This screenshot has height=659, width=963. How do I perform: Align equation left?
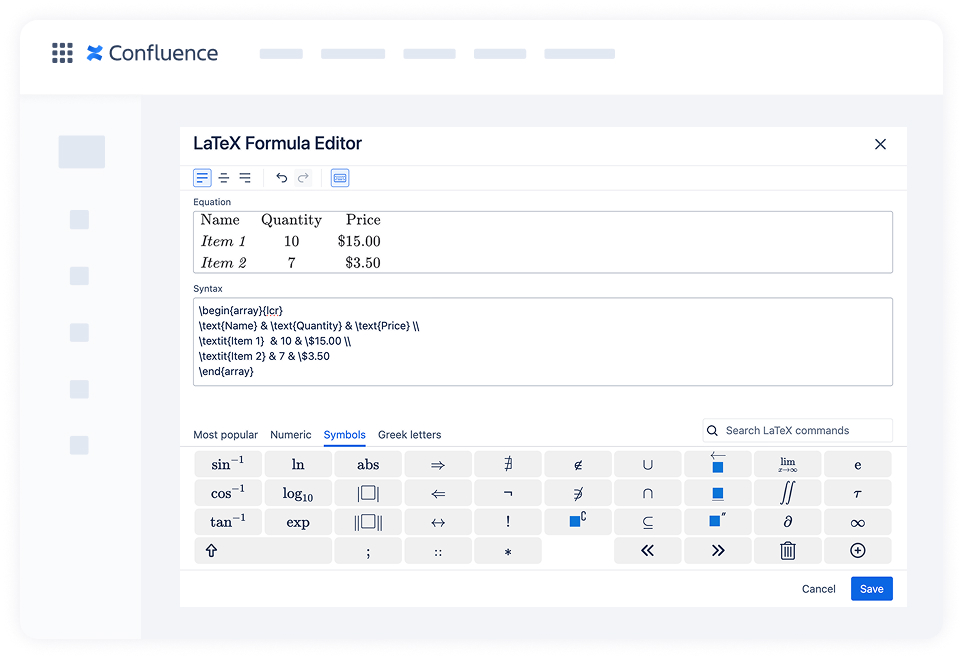click(x=202, y=178)
